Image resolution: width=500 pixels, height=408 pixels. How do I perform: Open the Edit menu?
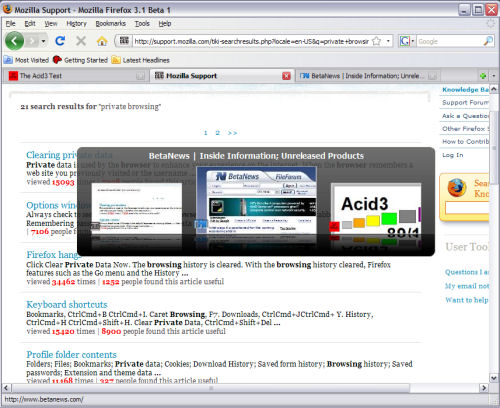(30, 24)
